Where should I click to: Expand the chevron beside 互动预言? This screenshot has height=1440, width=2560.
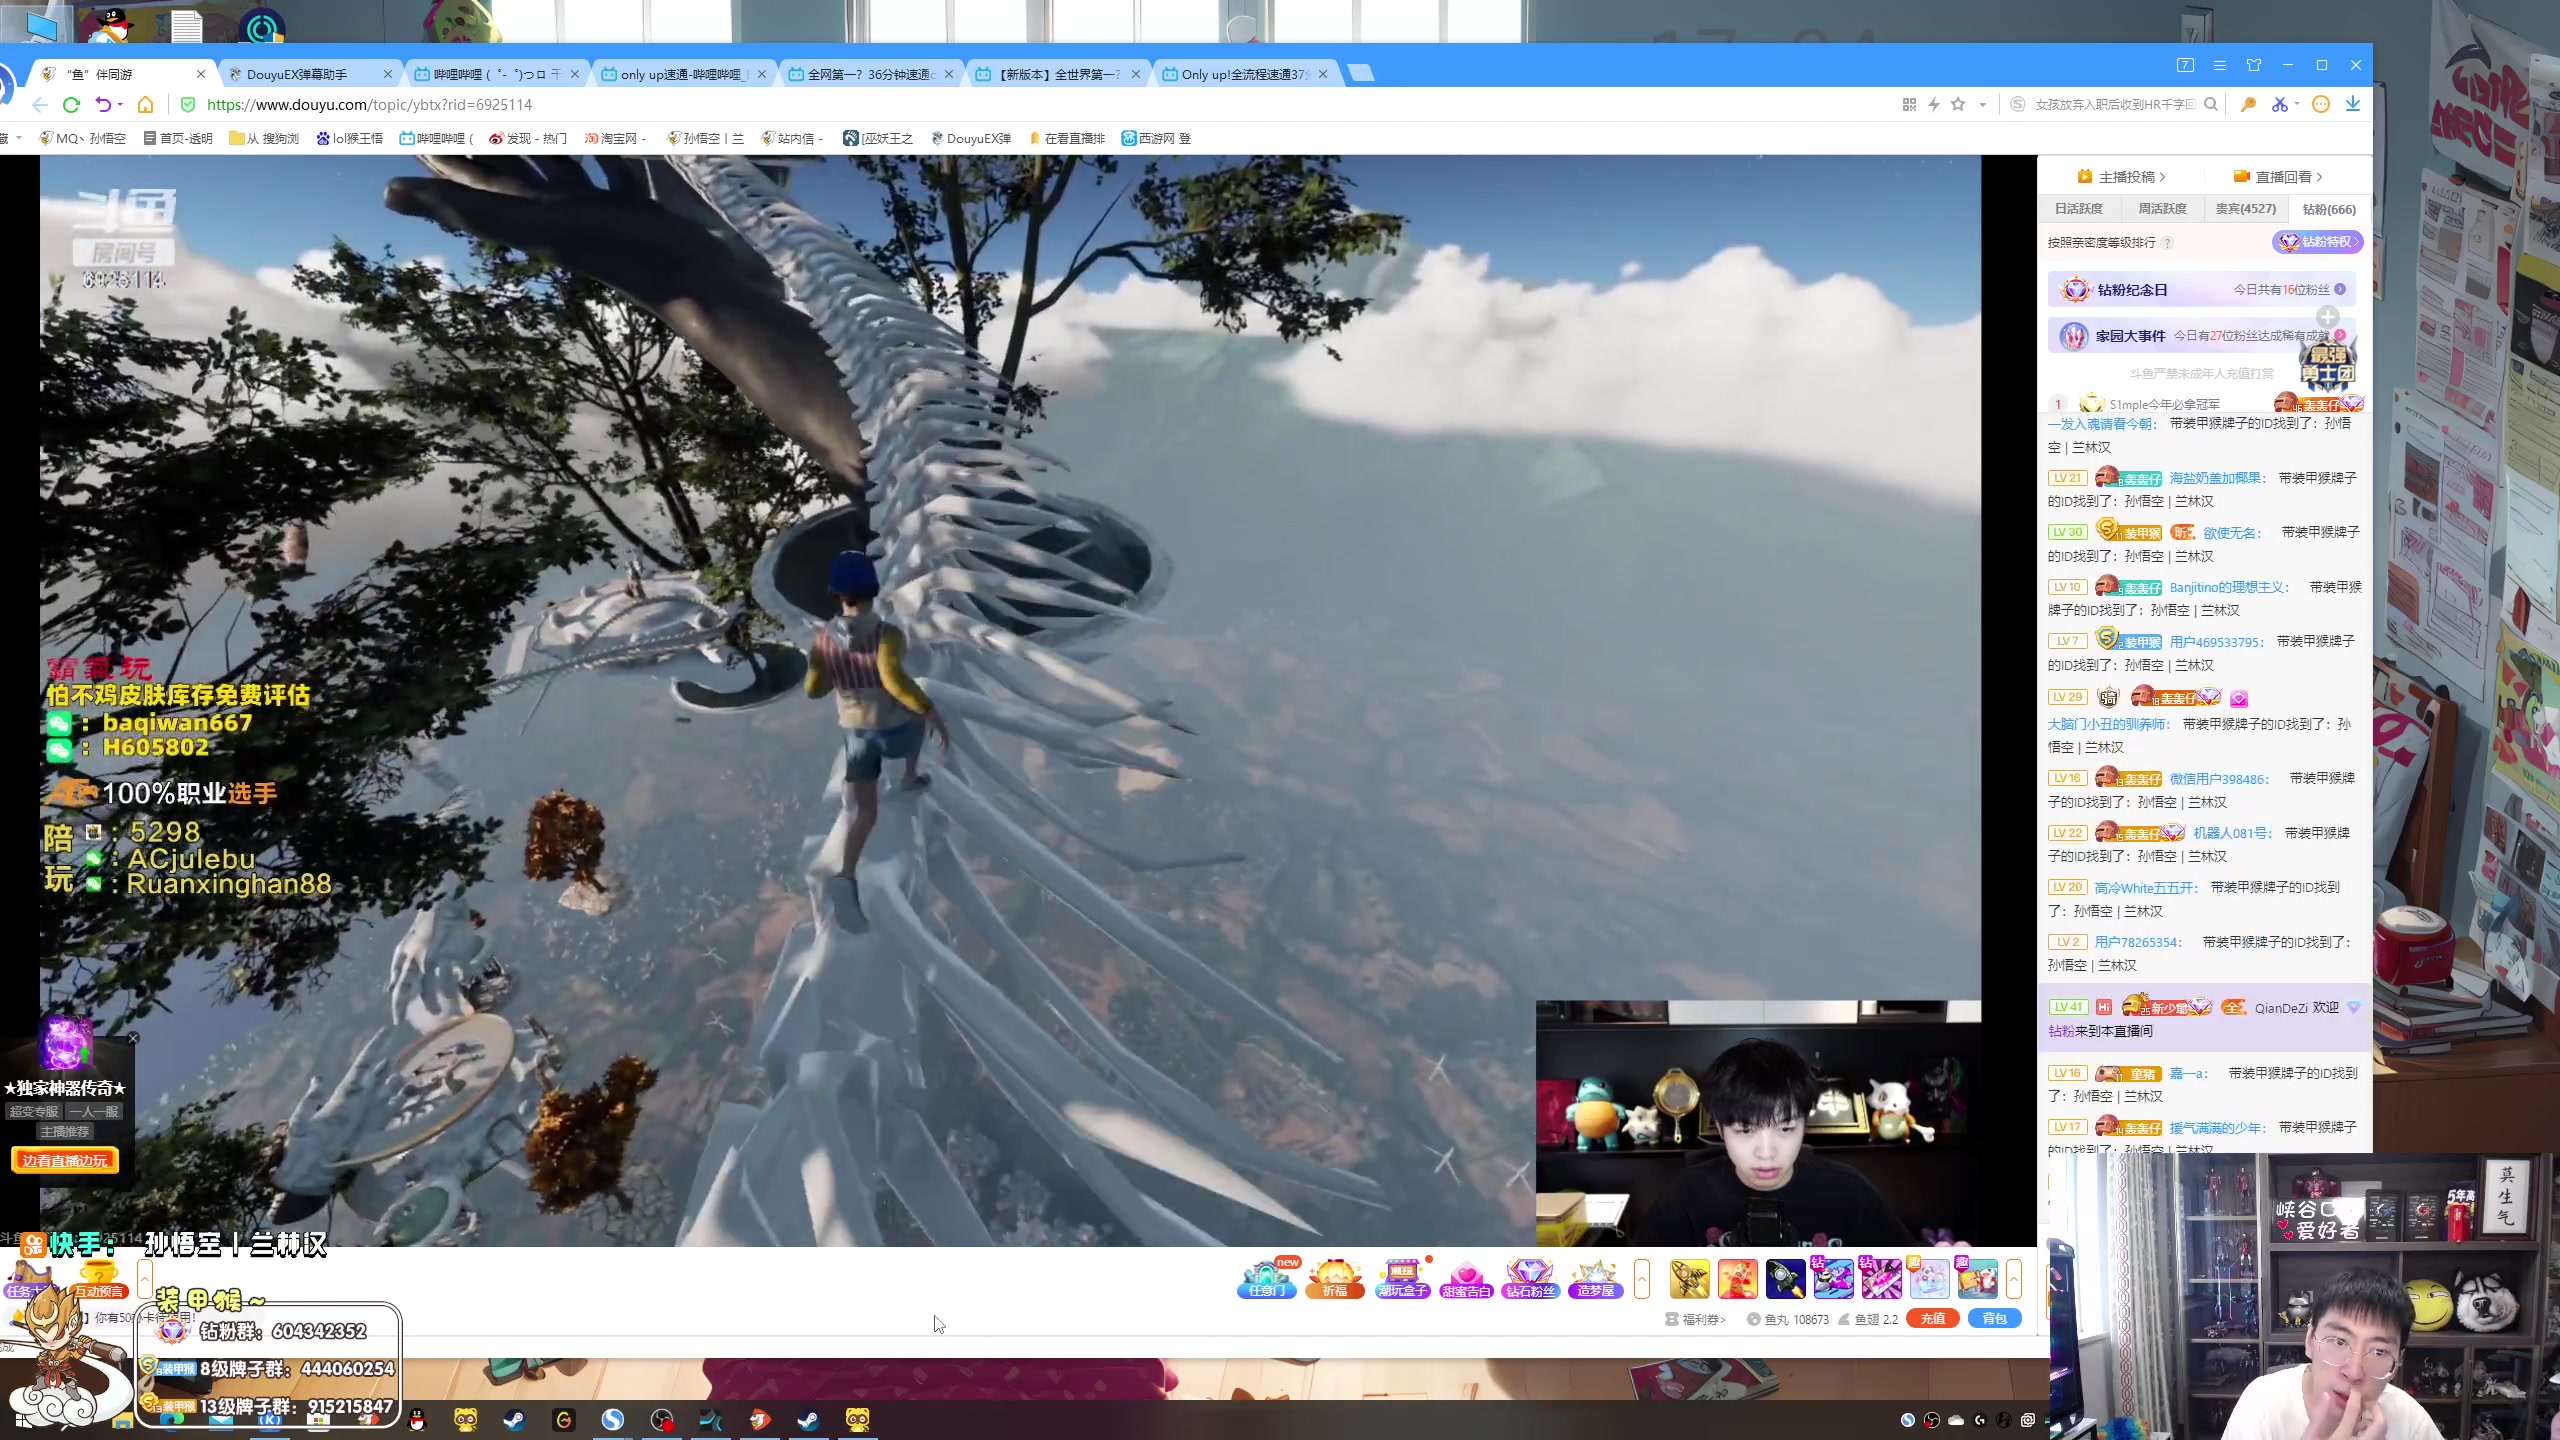point(145,1279)
